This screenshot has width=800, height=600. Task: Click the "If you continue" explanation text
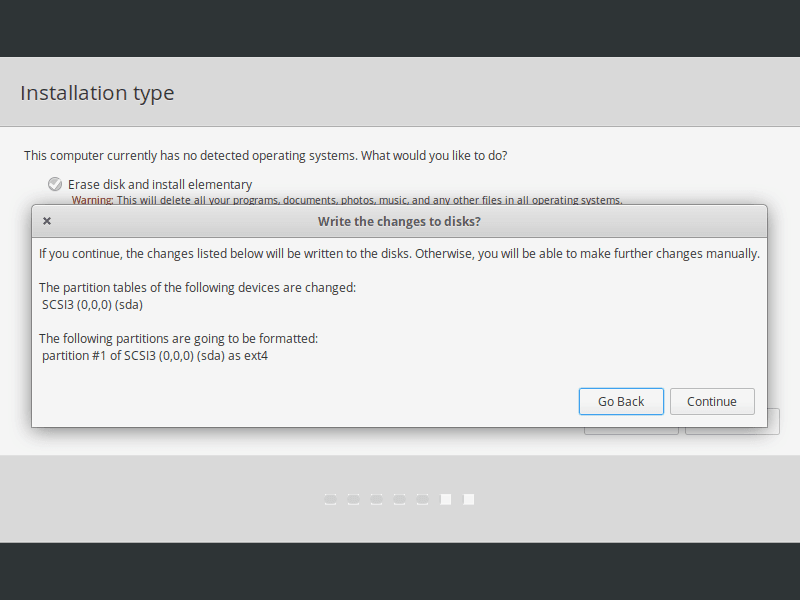399,253
